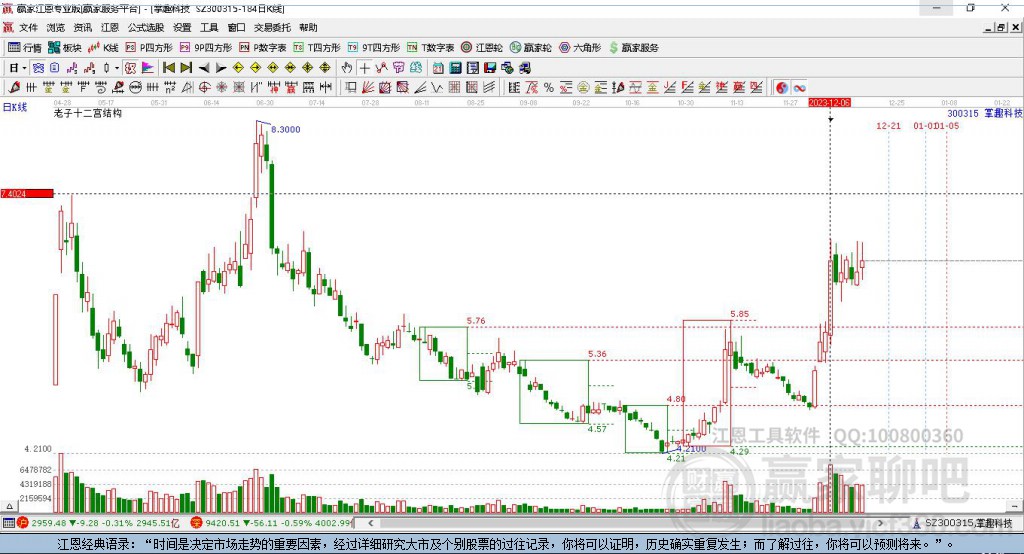The image size is (1024, 554).
Task: Open the 设置 menu
Action: tap(182, 27)
